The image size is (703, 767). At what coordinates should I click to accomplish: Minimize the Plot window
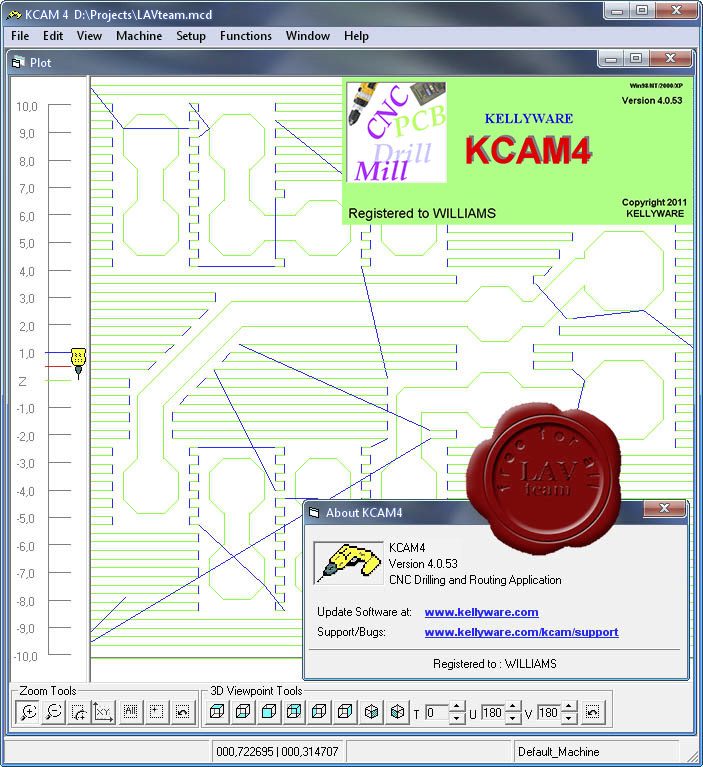[611, 58]
